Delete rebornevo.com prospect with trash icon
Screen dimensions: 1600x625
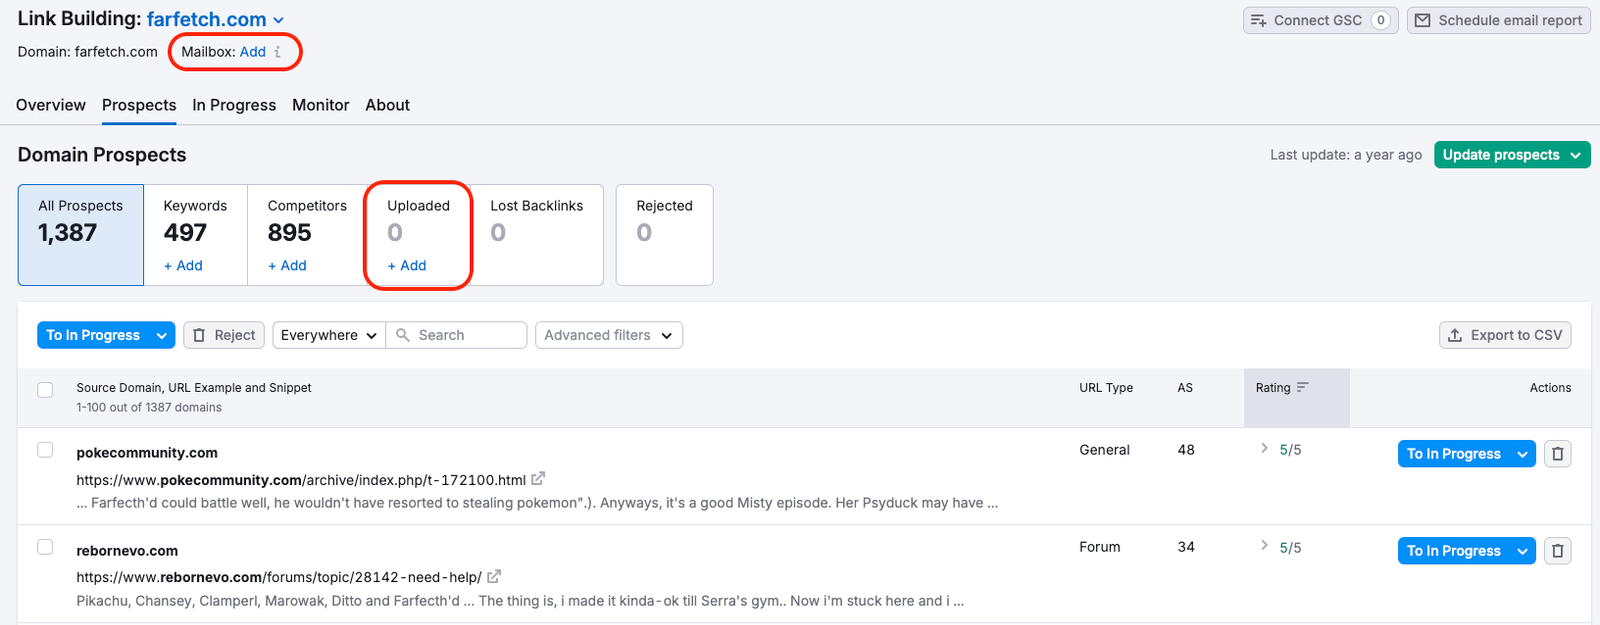(x=1557, y=551)
